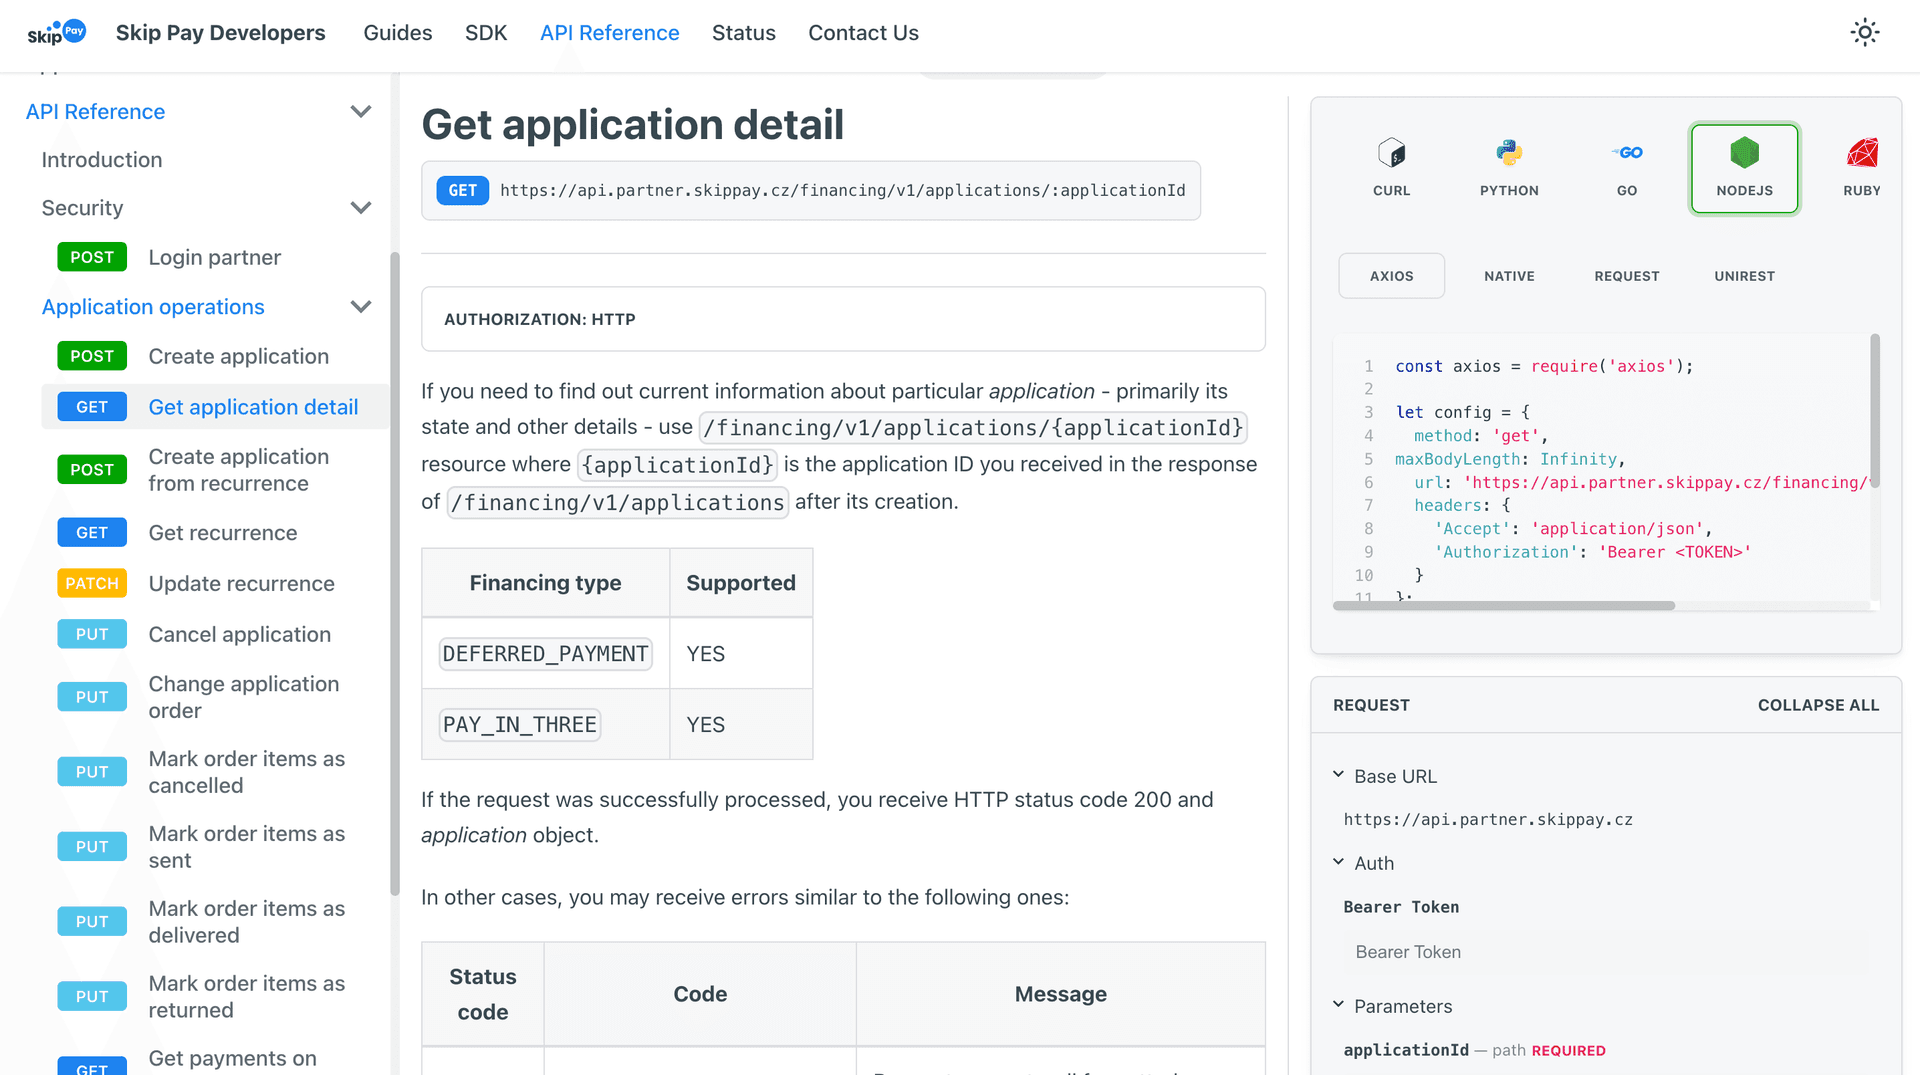Switch to the Native code tab

(1509, 276)
